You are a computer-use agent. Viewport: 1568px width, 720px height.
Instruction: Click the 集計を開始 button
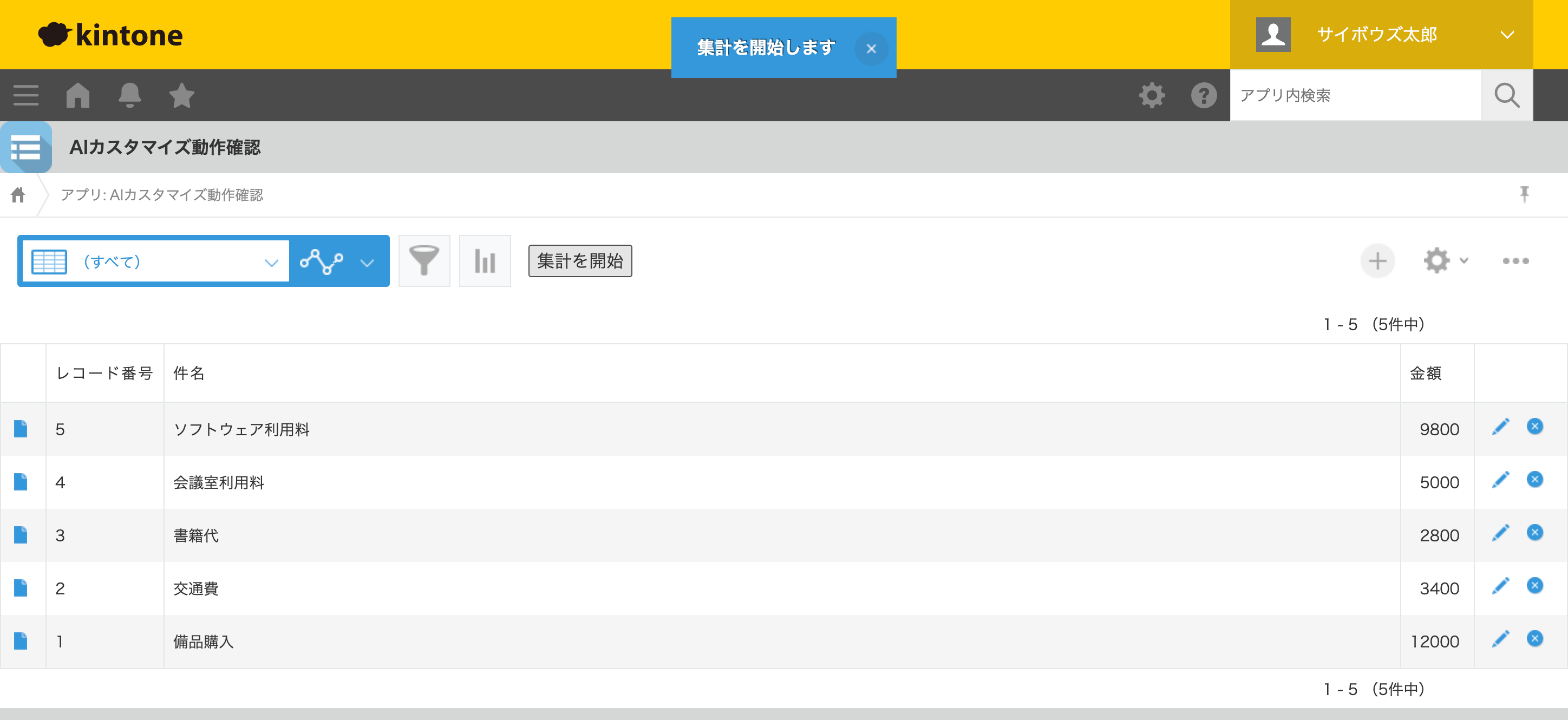[580, 261]
